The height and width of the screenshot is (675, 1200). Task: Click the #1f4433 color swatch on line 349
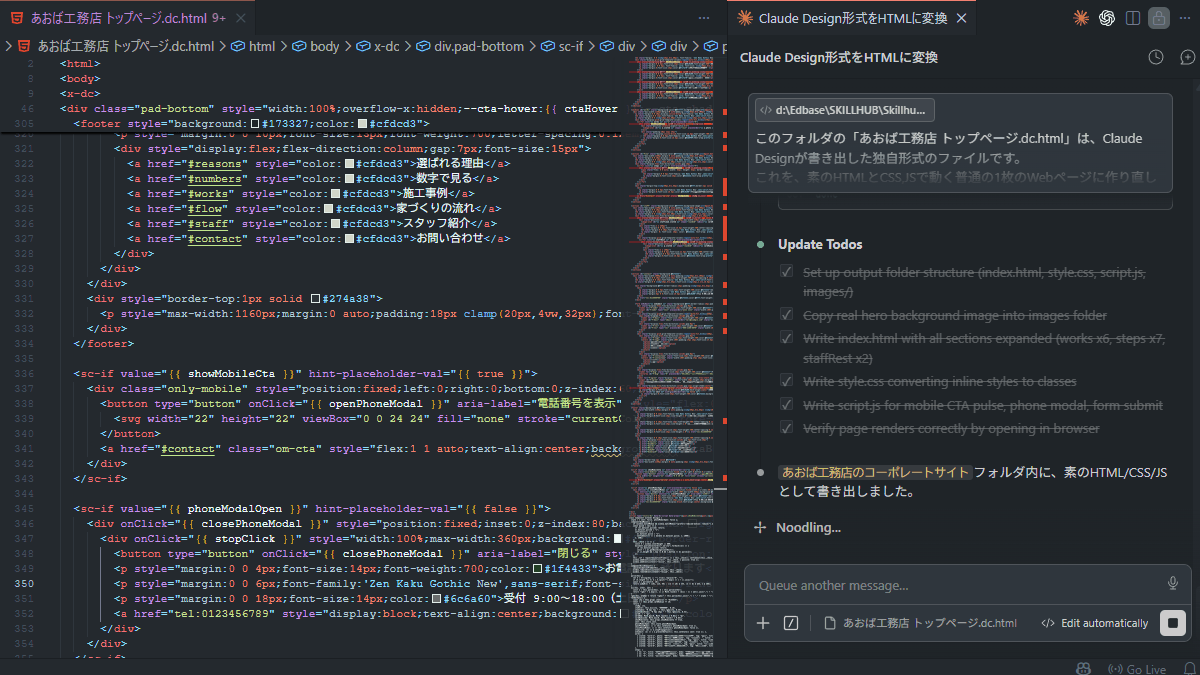click(537, 568)
